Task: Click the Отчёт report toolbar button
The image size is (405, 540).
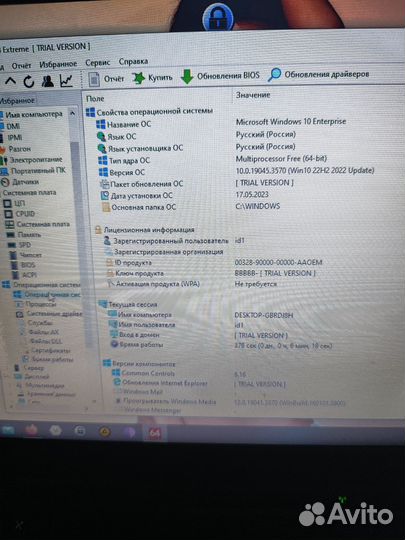Action: pyautogui.click(x=106, y=79)
